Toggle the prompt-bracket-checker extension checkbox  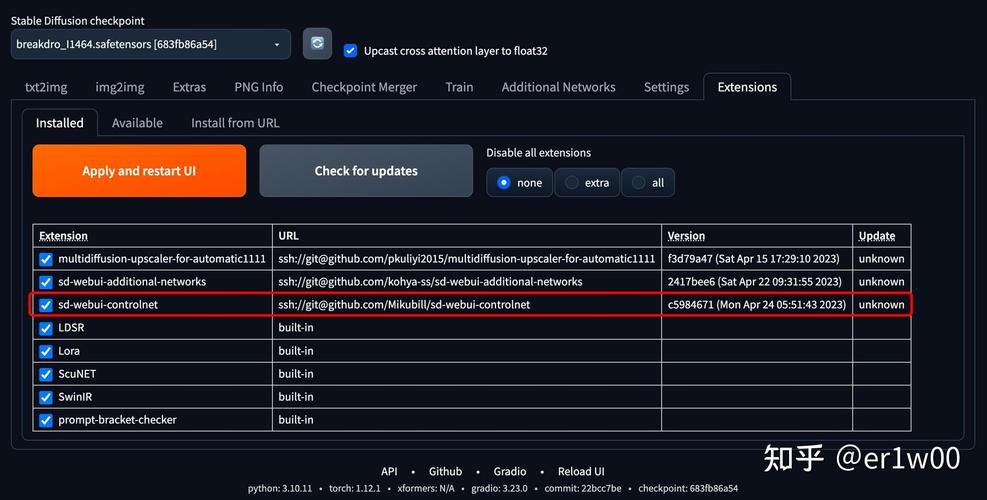(46, 420)
